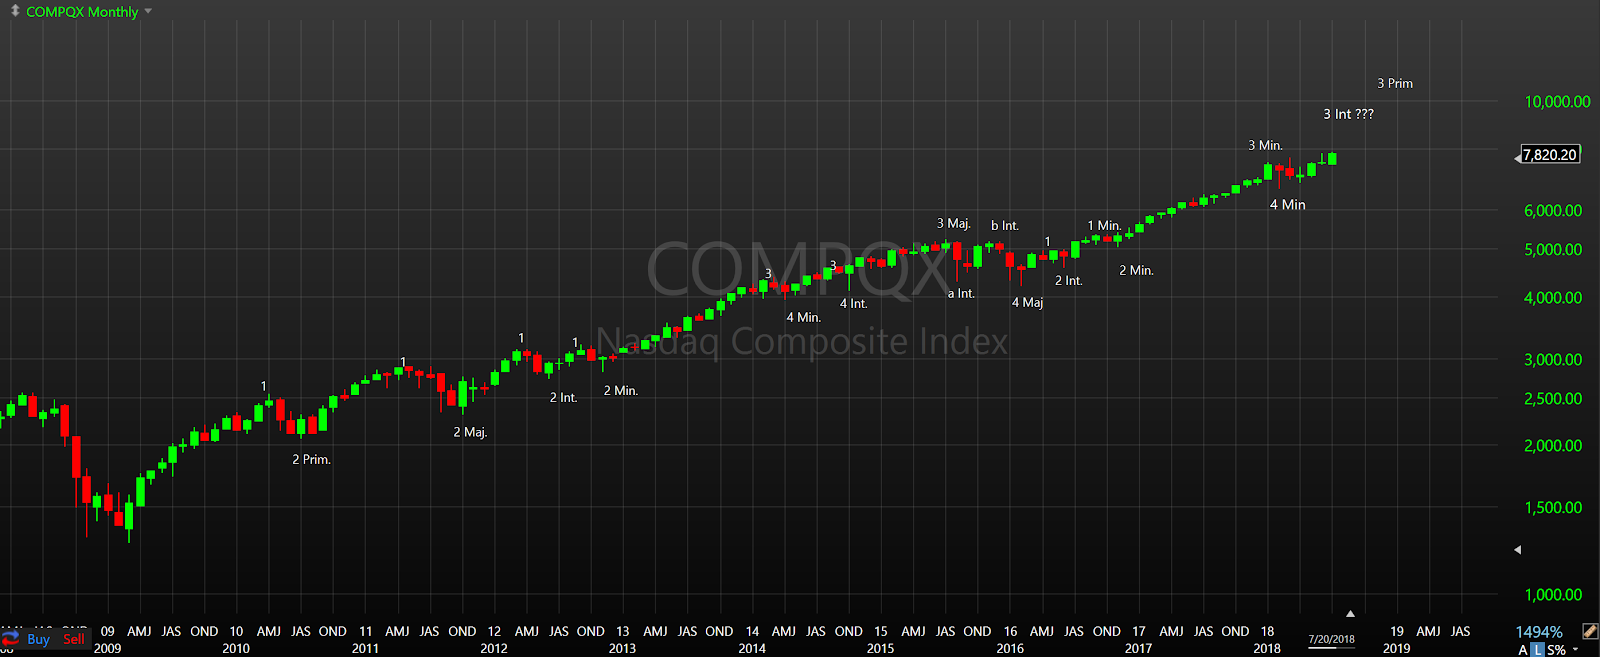Open the ruler measuring tool icon
1600x657 pixels.
point(1590,631)
